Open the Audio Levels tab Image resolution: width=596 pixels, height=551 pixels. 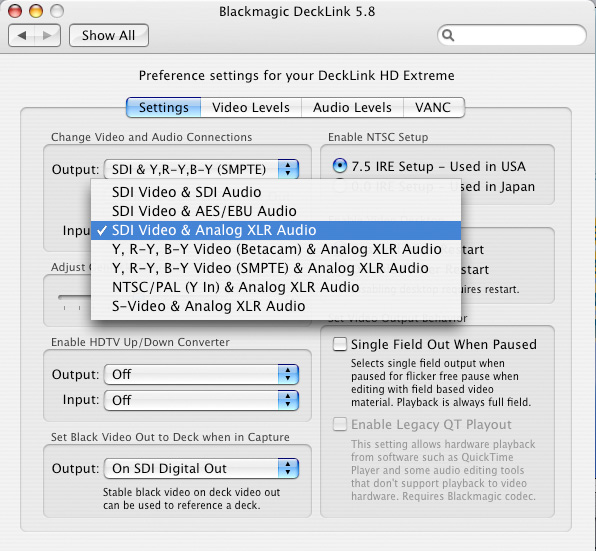pos(352,108)
